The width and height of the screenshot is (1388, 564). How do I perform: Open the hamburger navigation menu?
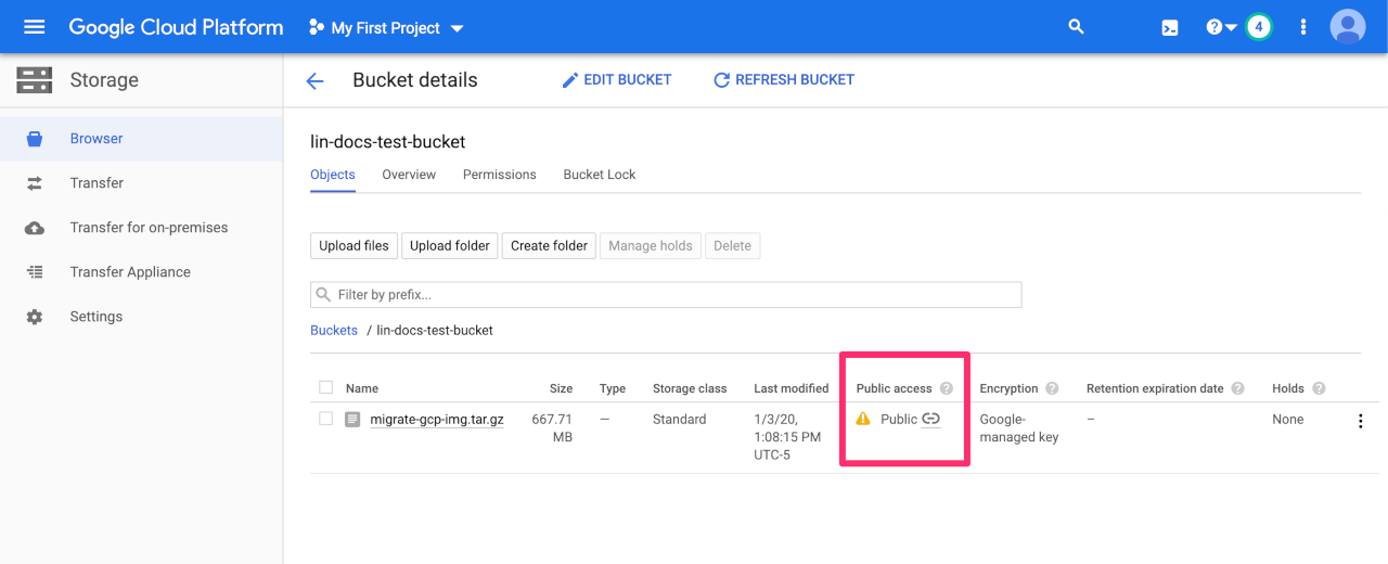point(34,27)
